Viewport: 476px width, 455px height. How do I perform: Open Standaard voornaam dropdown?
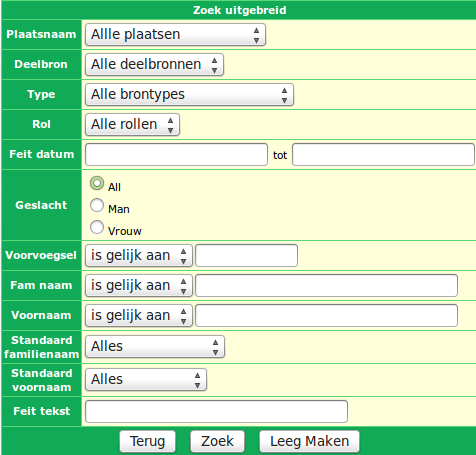146,380
